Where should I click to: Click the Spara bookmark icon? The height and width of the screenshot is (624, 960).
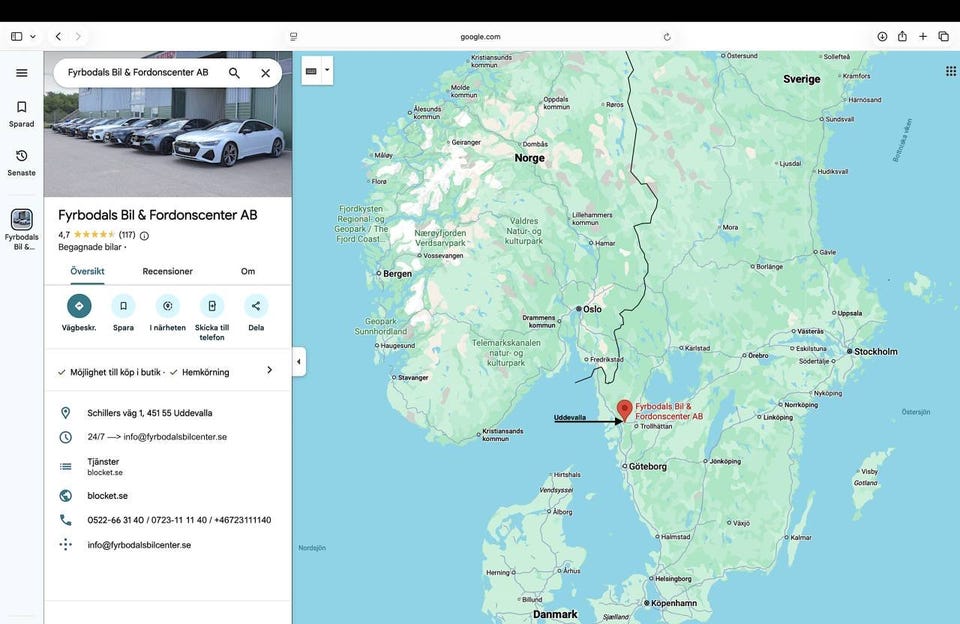[123, 306]
